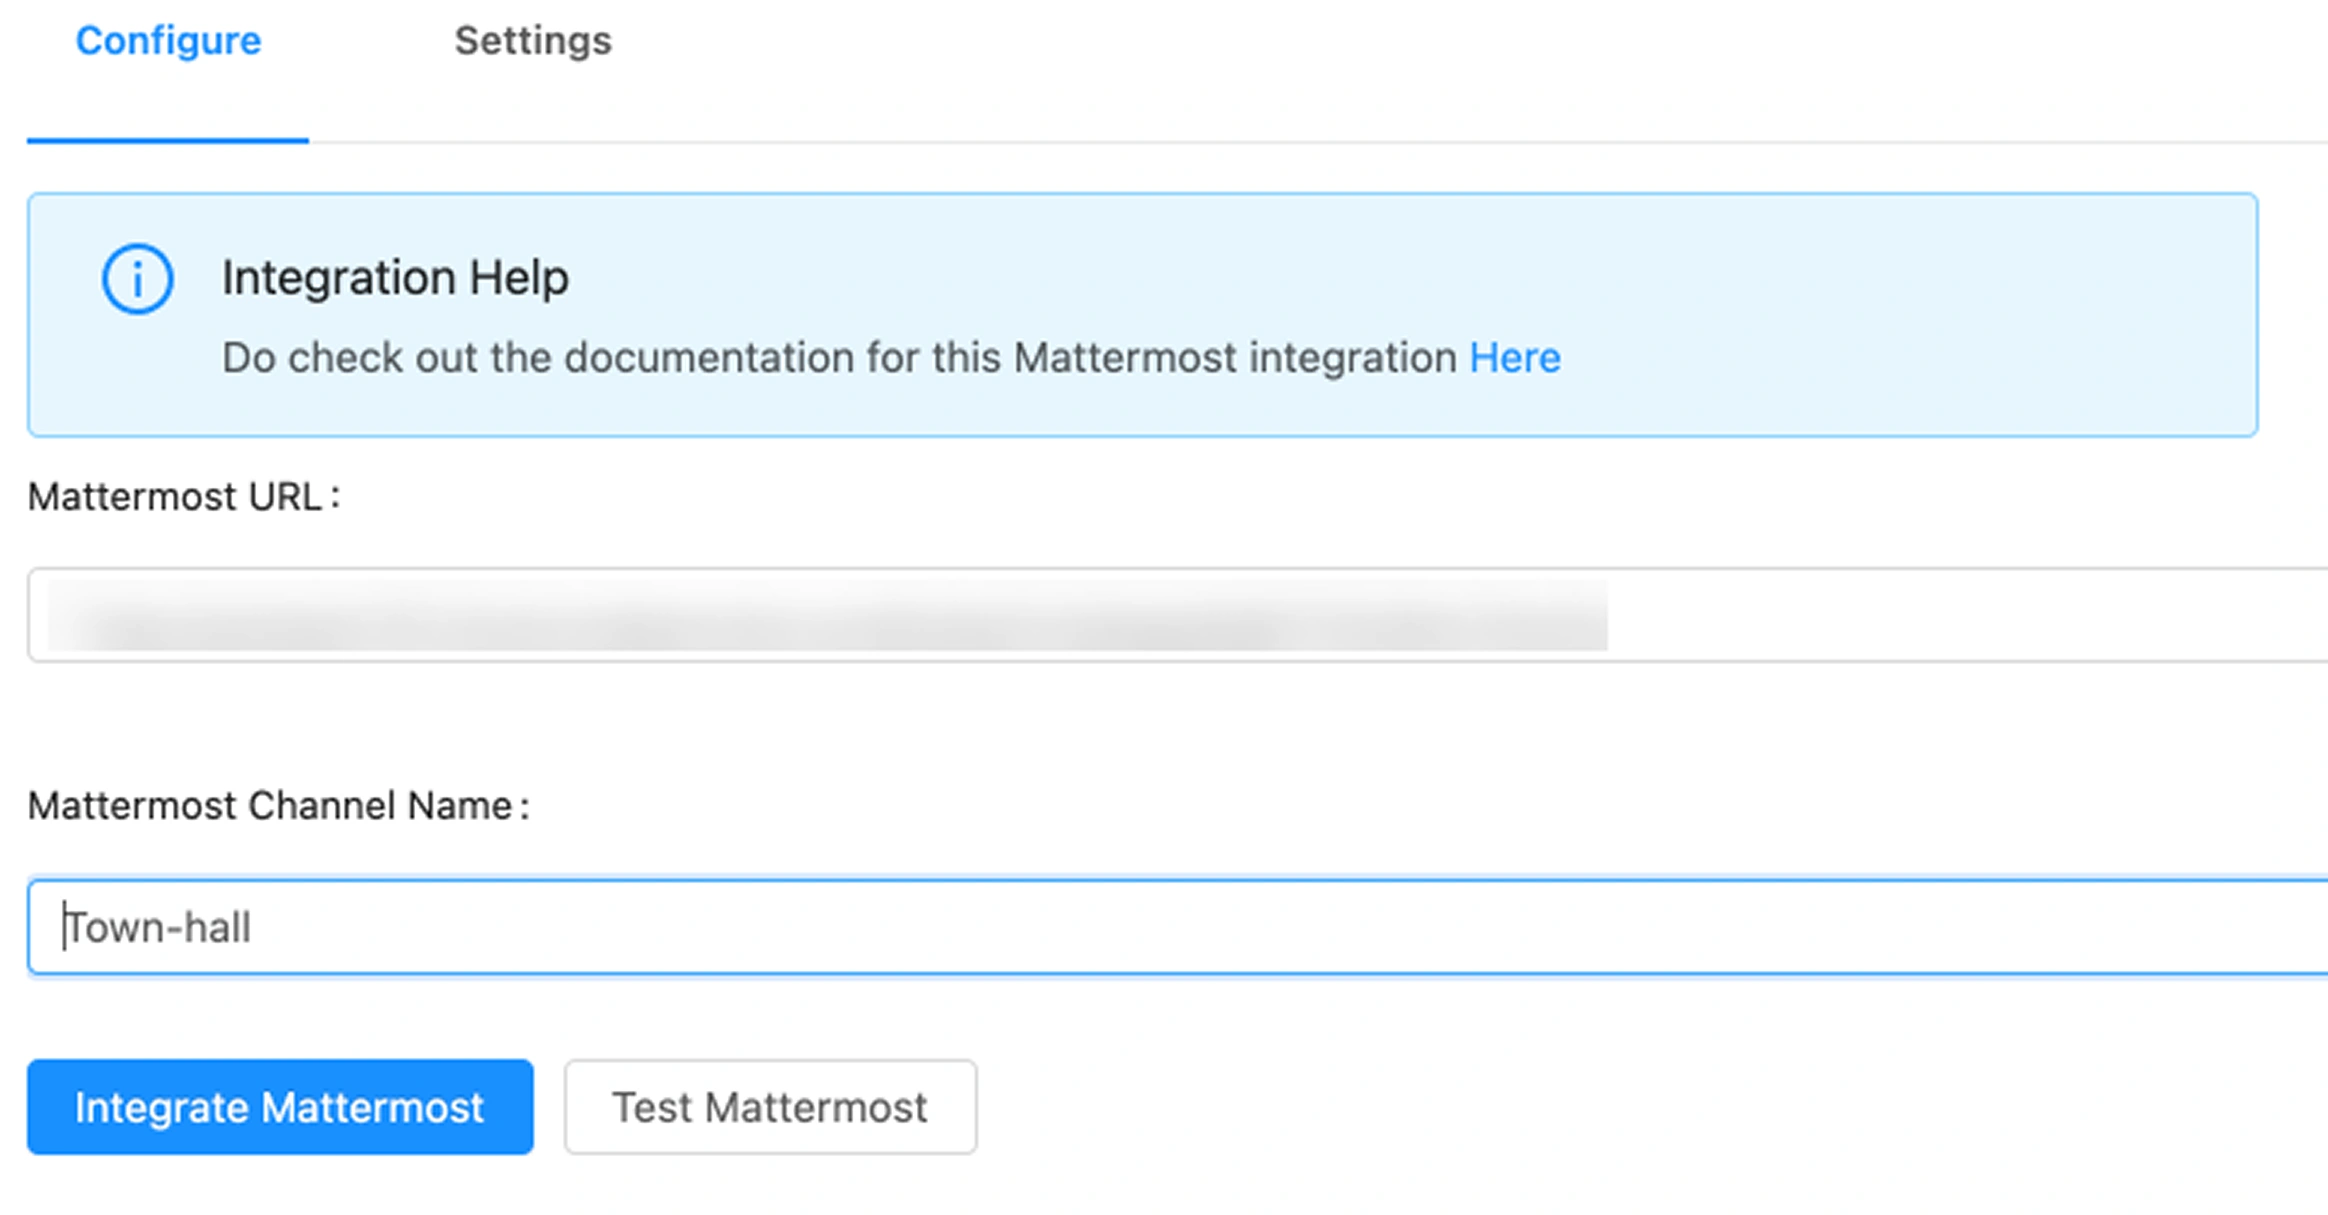2328x1215 pixels.
Task: Click into the Mattermost Channel Name field
Action: [x=1180, y=927]
